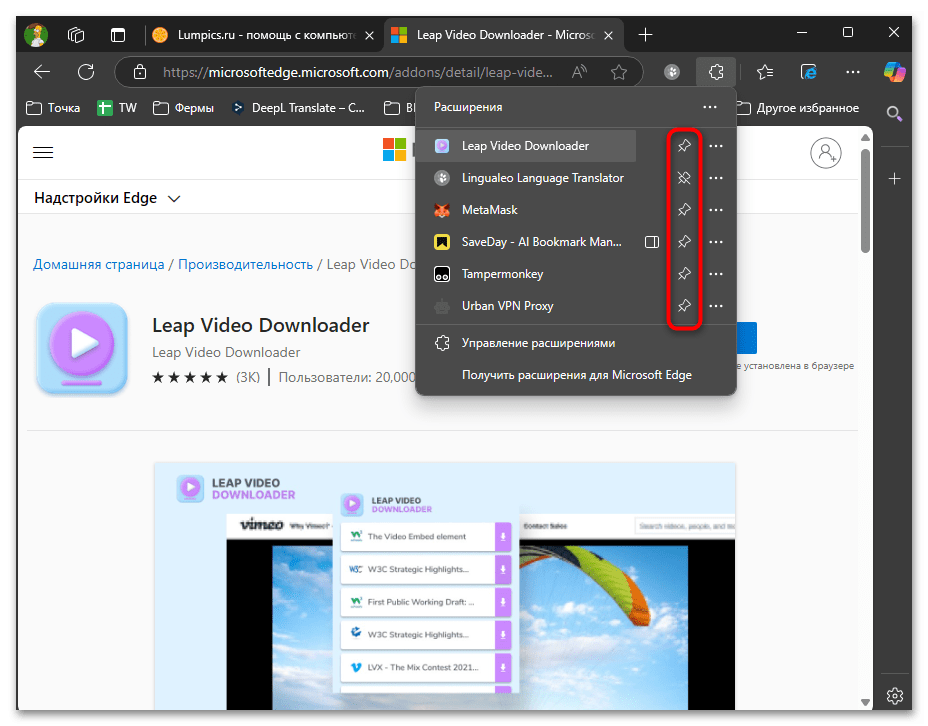Open the Другое избранное folder

coord(797,108)
